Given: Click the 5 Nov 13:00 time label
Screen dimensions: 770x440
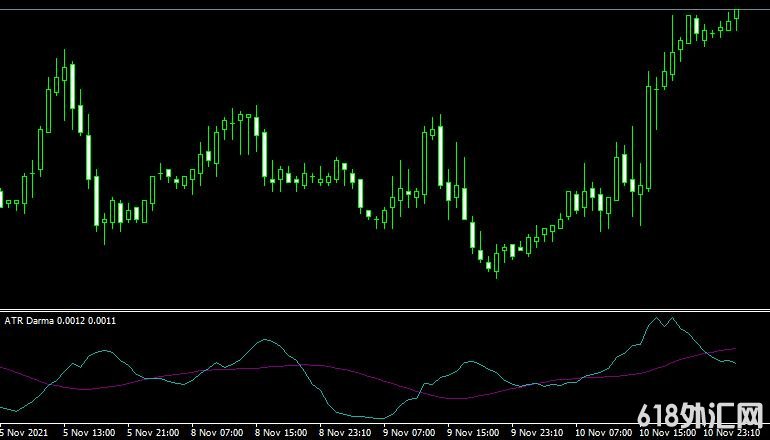Looking at the screenshot, I should click(89, 433).
